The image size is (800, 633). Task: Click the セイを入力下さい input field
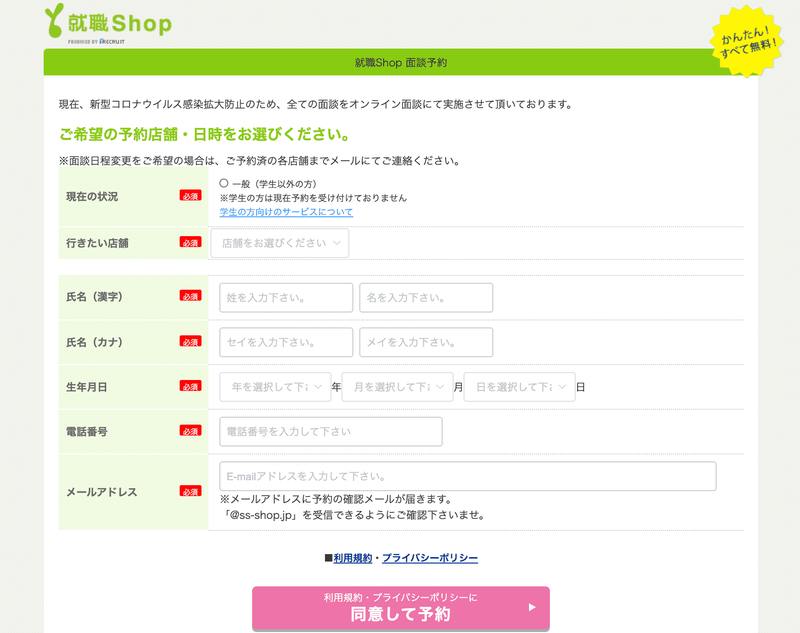click(x=285, y=341)
